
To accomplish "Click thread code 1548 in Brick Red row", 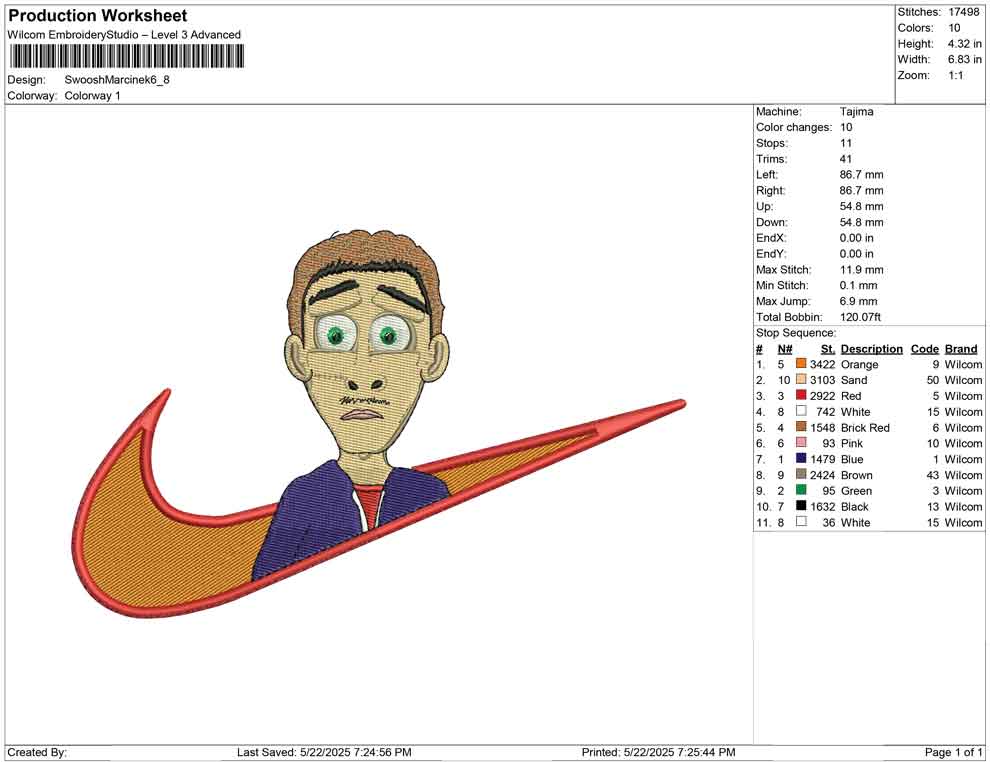I will coord(822,427).
